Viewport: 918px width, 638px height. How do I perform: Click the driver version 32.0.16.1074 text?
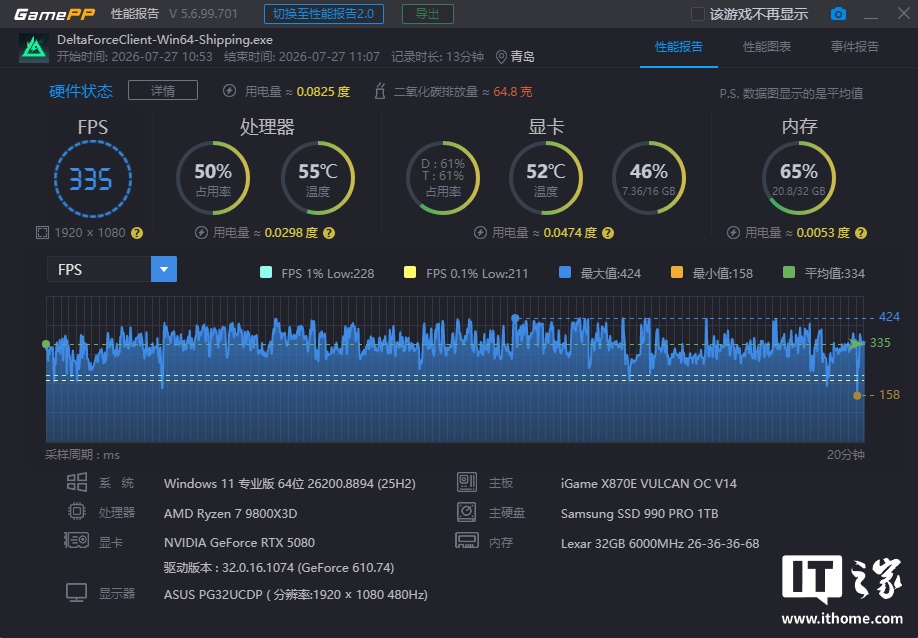click(279, 568)
